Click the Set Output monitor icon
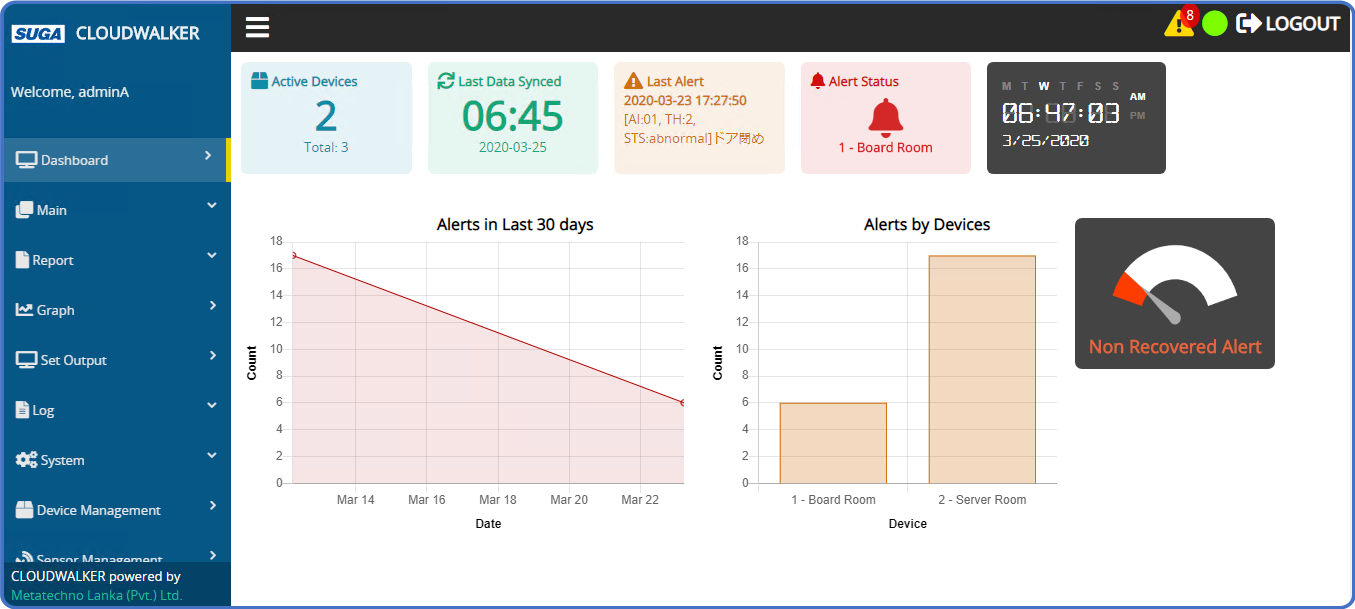Image resolution: width=1355 pixels, height=609 pixels. [x=26, y=360]
